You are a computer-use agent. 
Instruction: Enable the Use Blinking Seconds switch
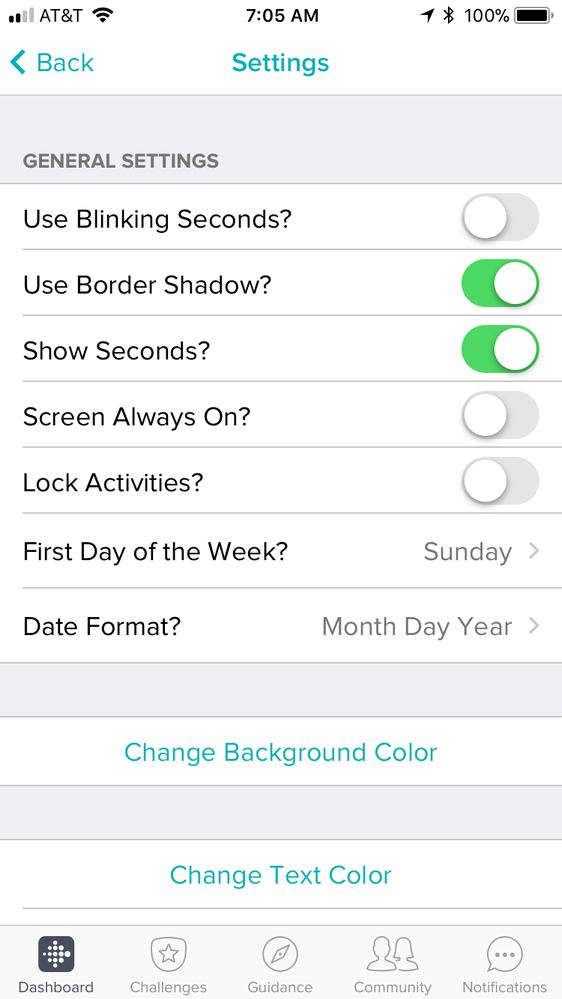point(500,217)
